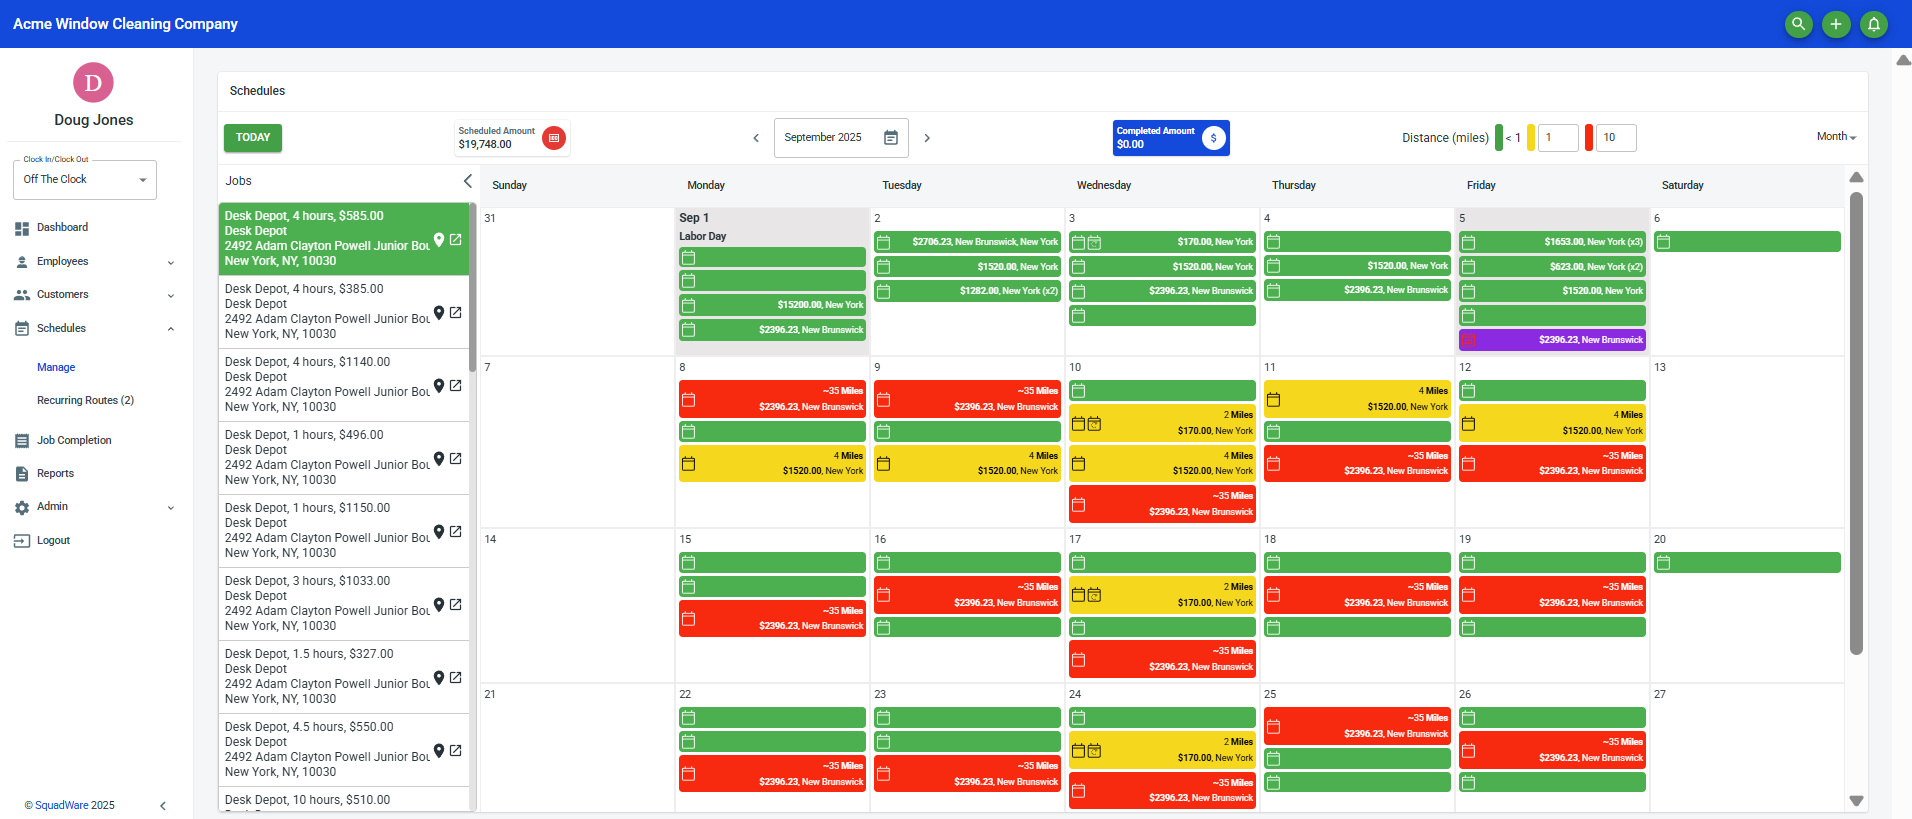Go to previous month arrow
This screenshot has width=1912, height=819.
756,138
